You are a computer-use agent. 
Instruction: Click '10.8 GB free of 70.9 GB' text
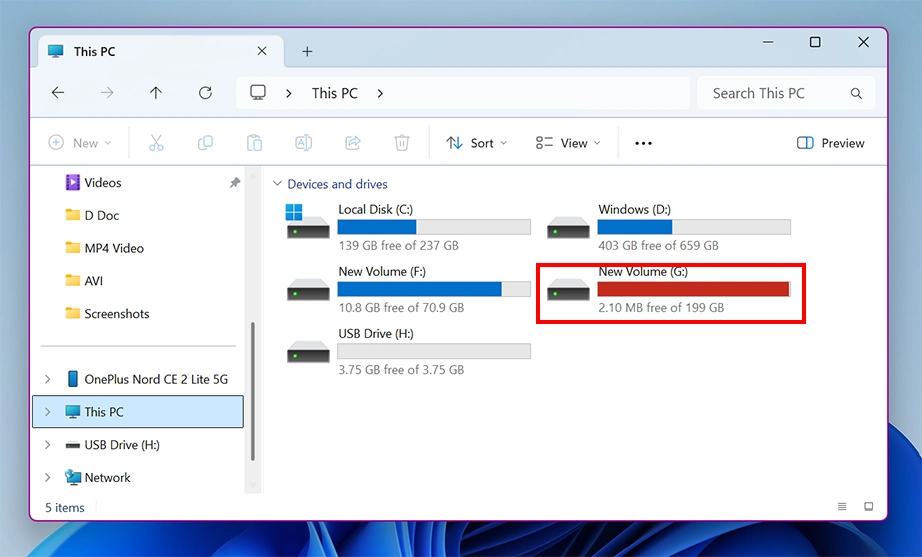point(401,308)
